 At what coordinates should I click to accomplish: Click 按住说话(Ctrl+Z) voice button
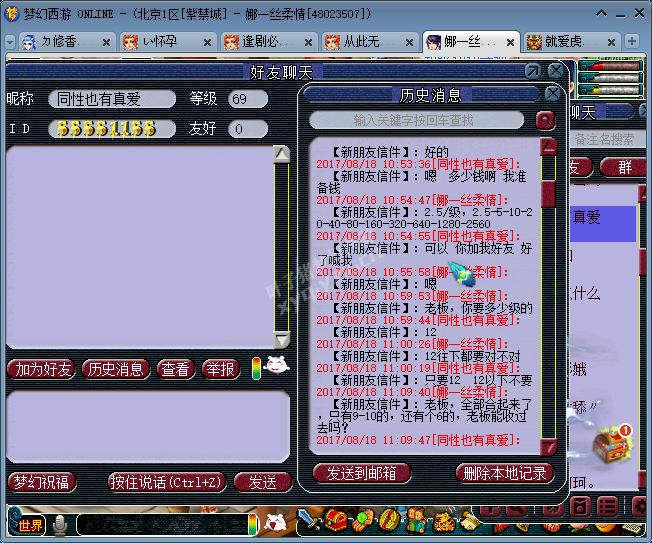167,482
